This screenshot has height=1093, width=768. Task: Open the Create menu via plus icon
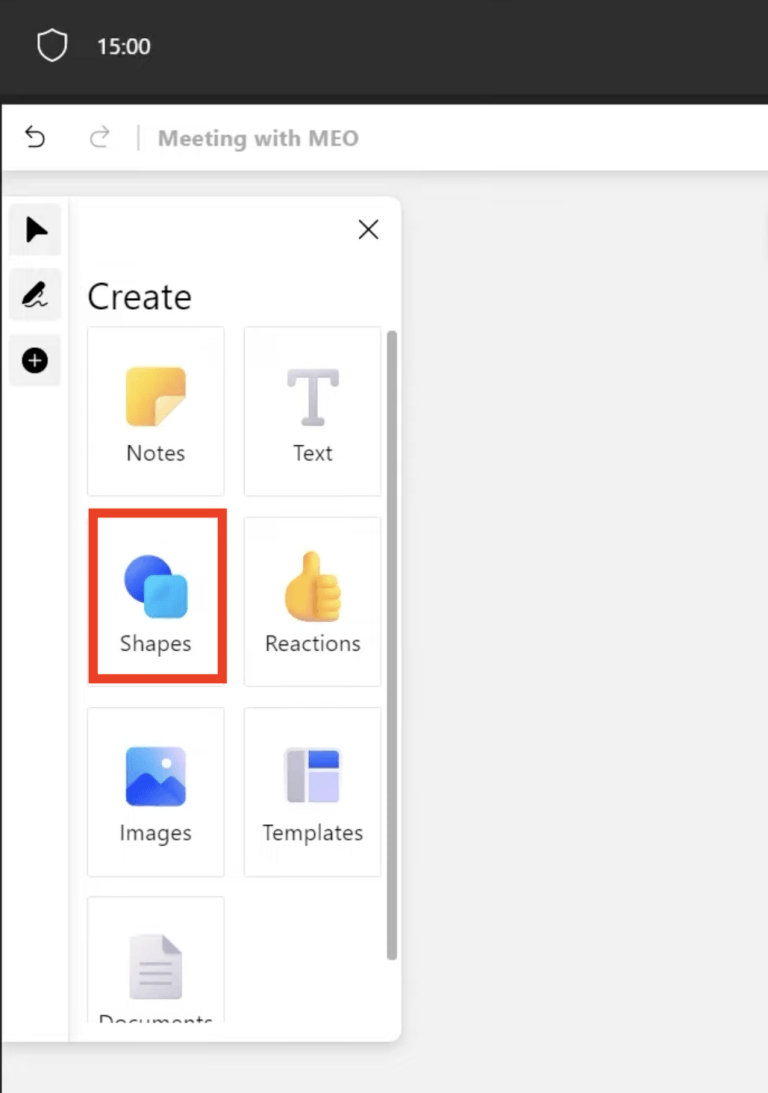[35, 361]
